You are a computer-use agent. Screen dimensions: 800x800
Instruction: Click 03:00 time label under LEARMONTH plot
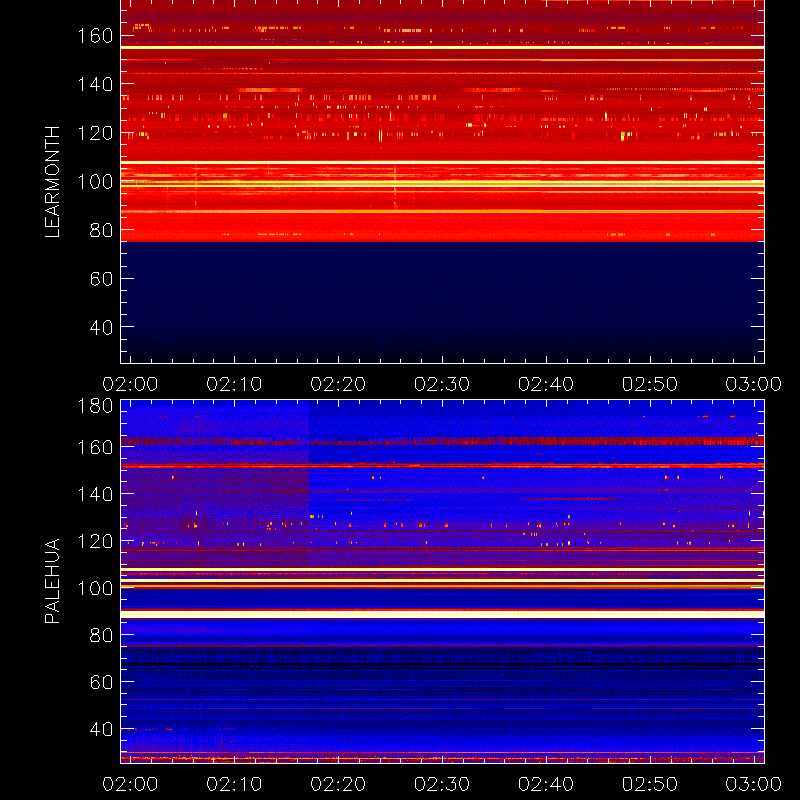pyautogui.click(x=754, y=384)
